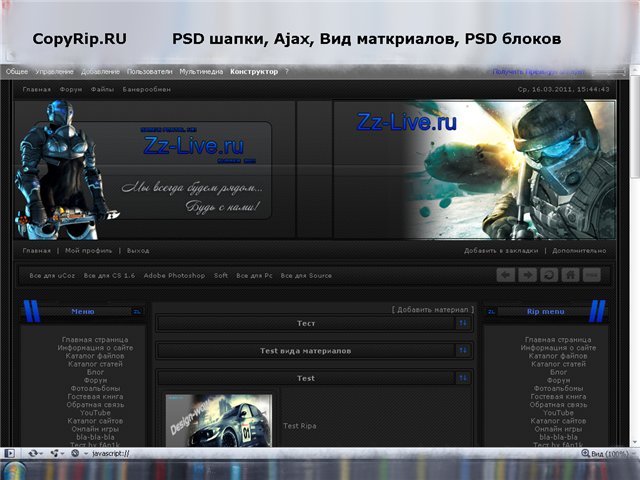Click Онлайн игры in Rip menu block
Viewport: 640px width, 480px height.
click(558, 429)
